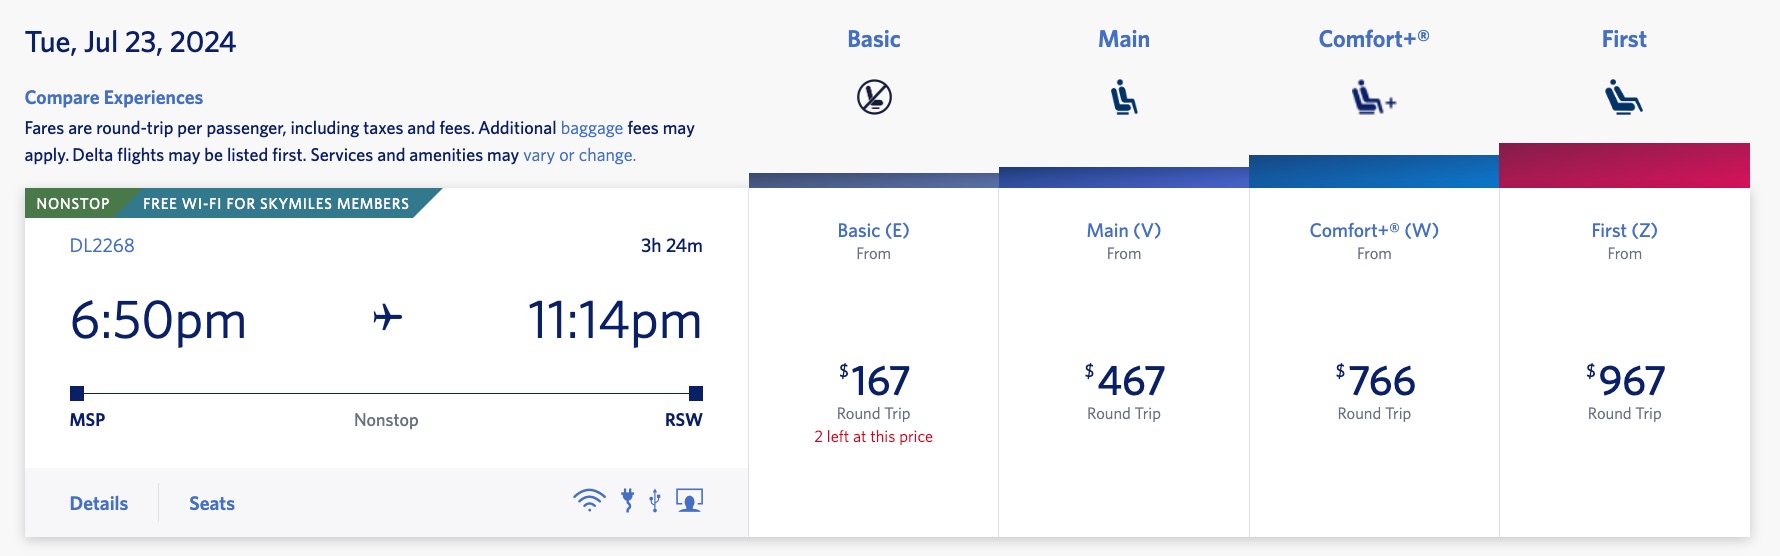Open Compare Experiences link
Viewport: 1780px width, 556px height.
tap(114, 97)
